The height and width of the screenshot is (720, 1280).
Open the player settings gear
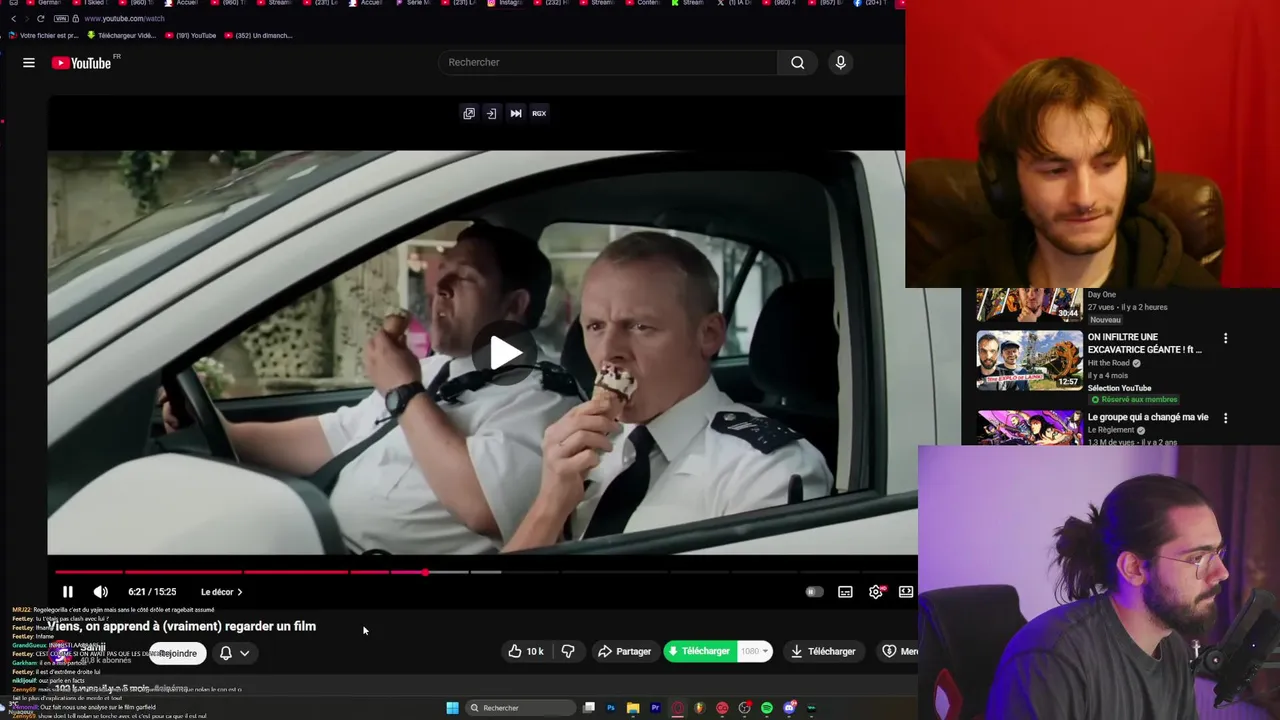pos(876,592)
